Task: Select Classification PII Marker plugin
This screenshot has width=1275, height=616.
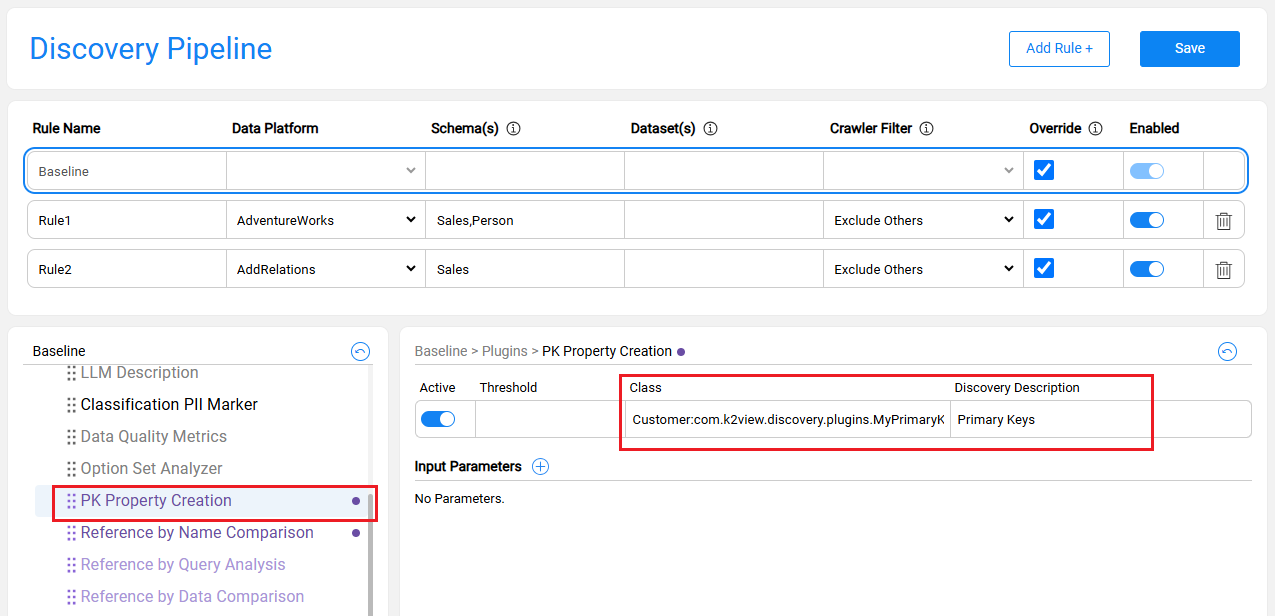Action: tap(169, 405)
